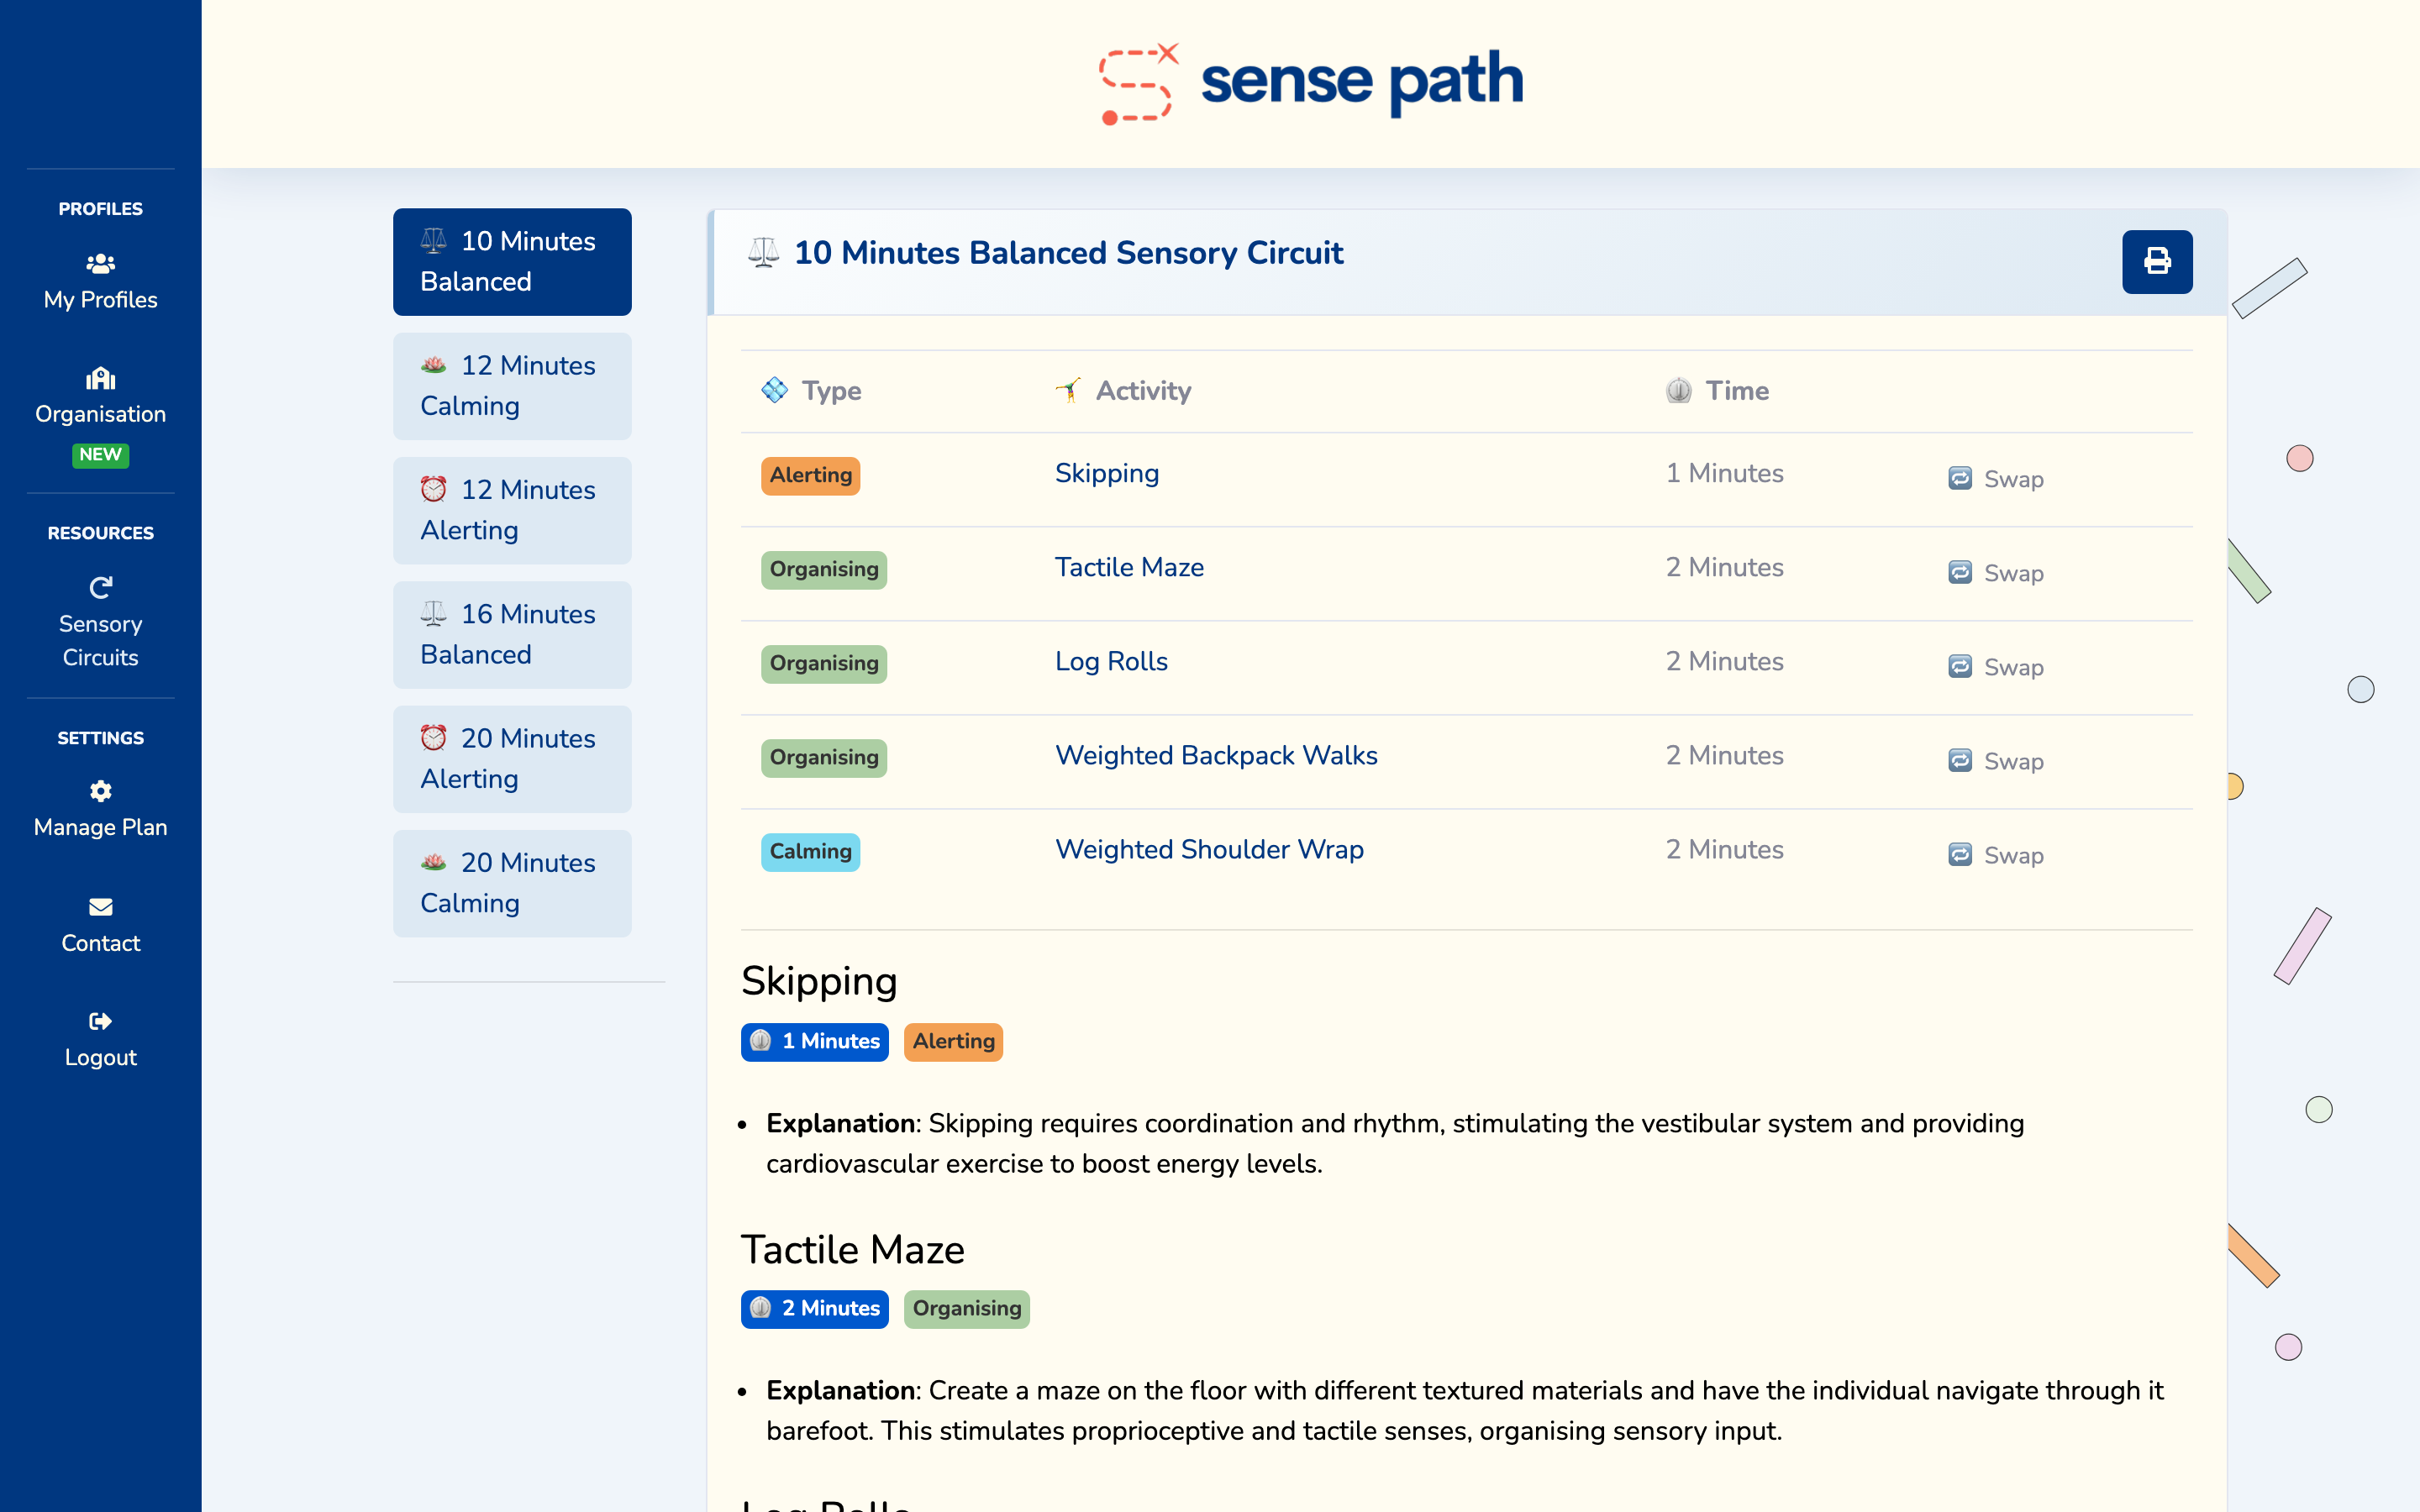Click the Organising badge beside Log Rolls

824,663
